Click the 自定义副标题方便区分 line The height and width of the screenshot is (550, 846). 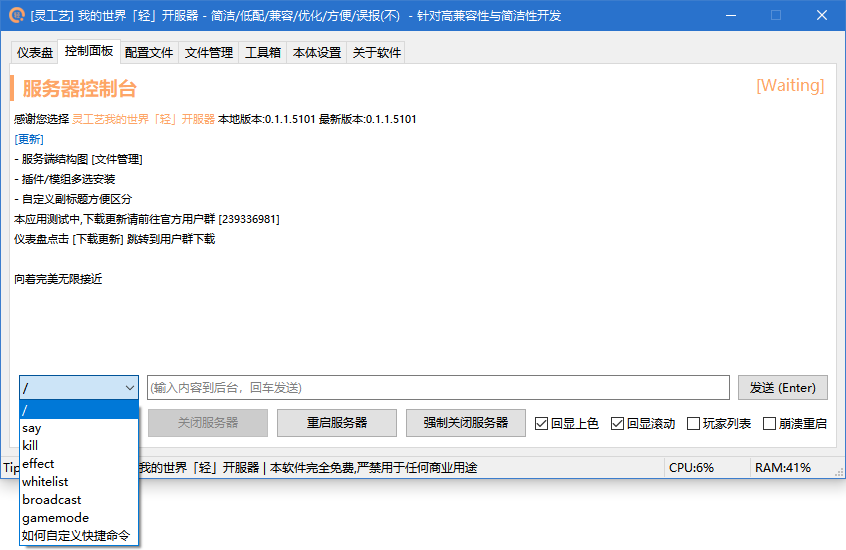[x=73, y=199]
